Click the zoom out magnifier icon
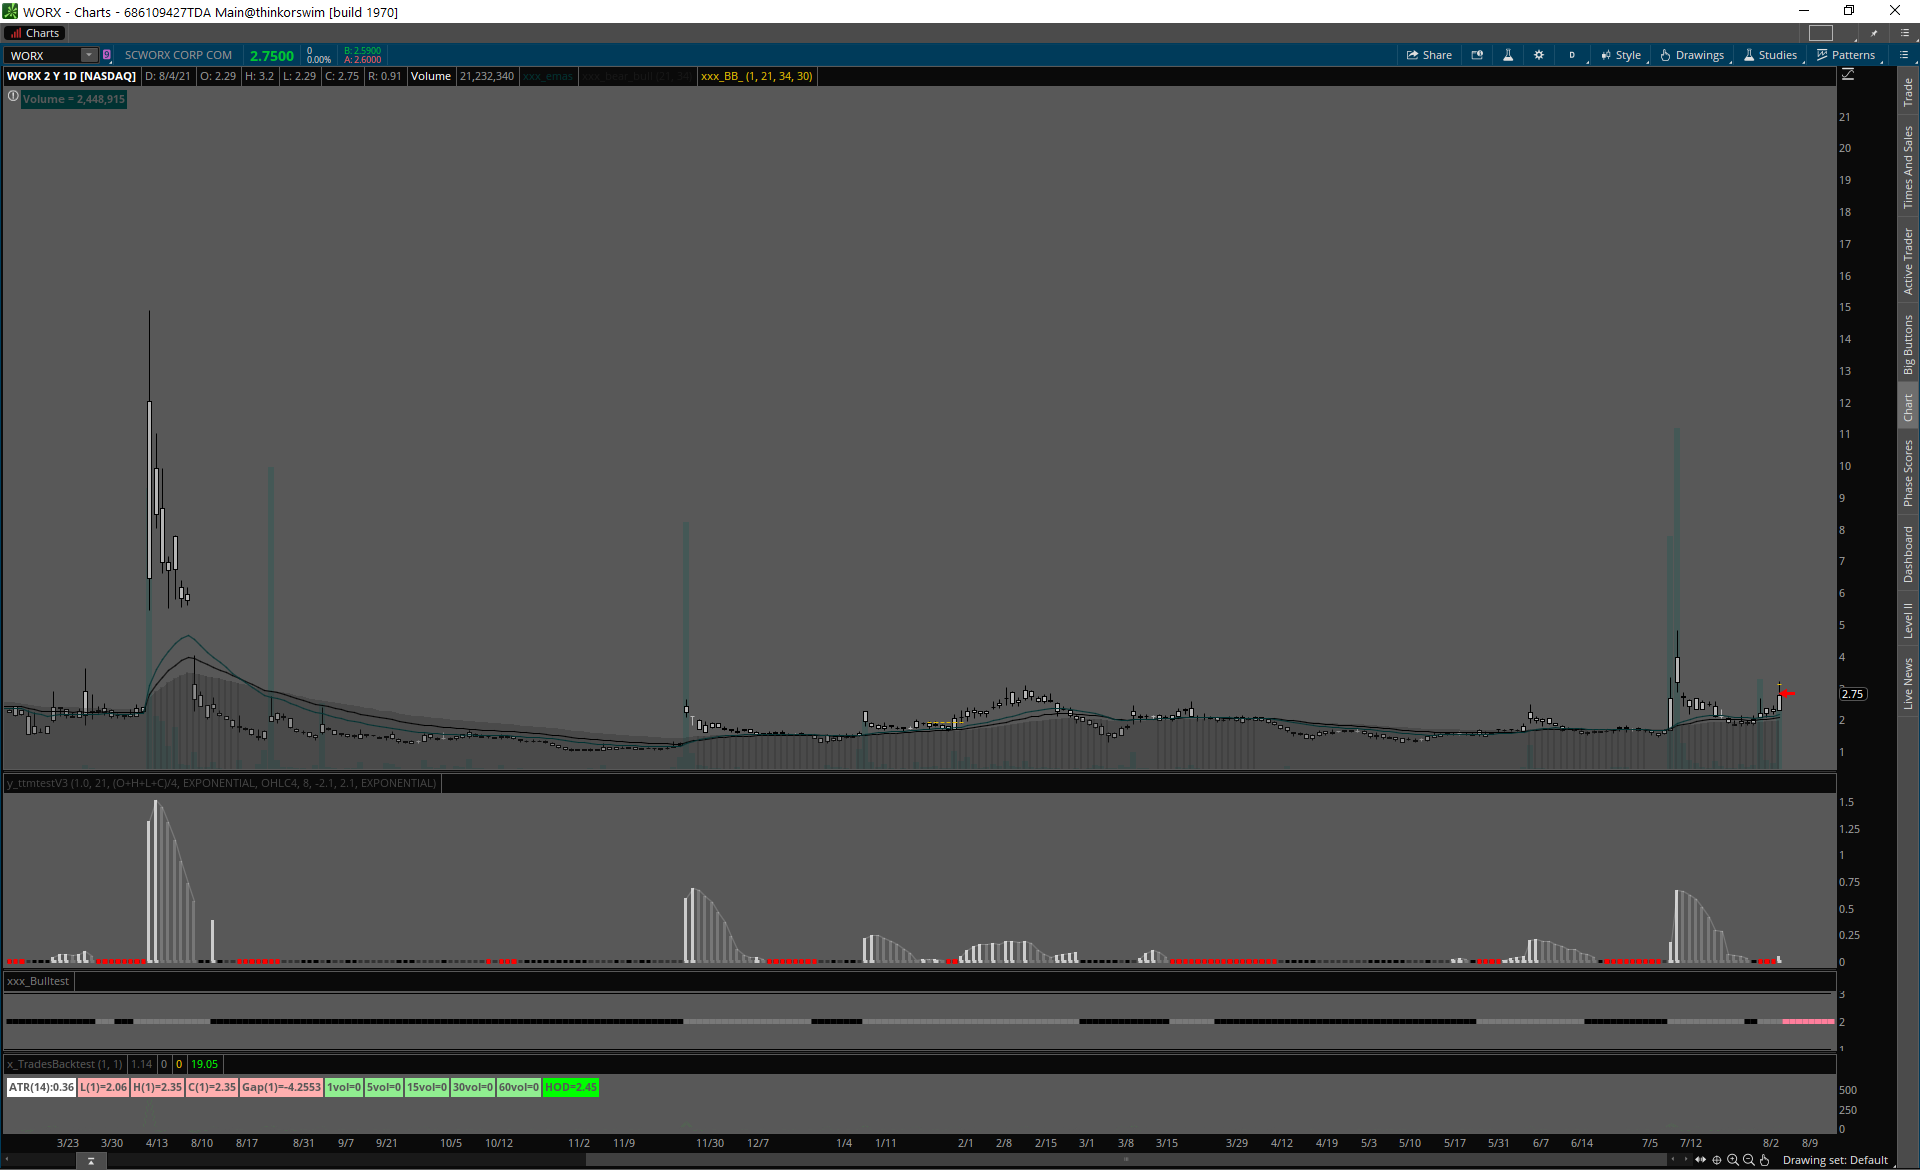Screen dimensions: 1920x1170 [x=1749, y=1160]
